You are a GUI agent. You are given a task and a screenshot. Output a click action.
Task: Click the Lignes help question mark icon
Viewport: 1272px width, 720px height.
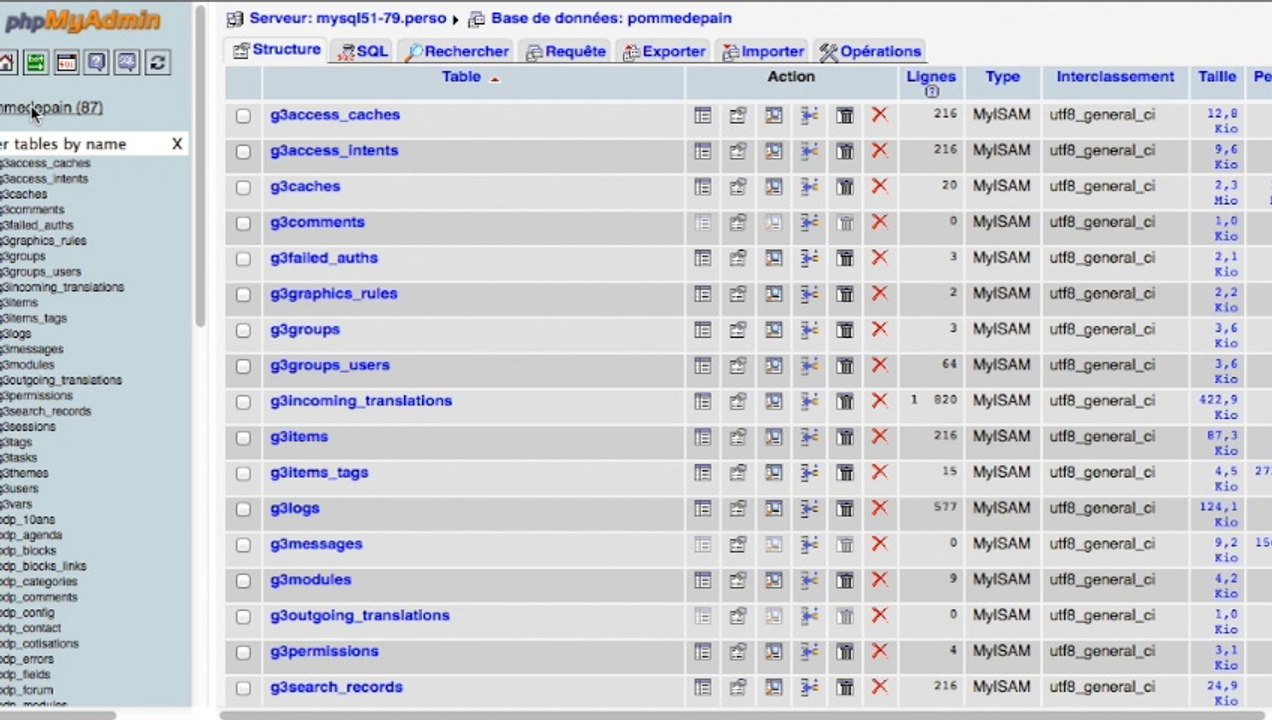click(932, 91)
